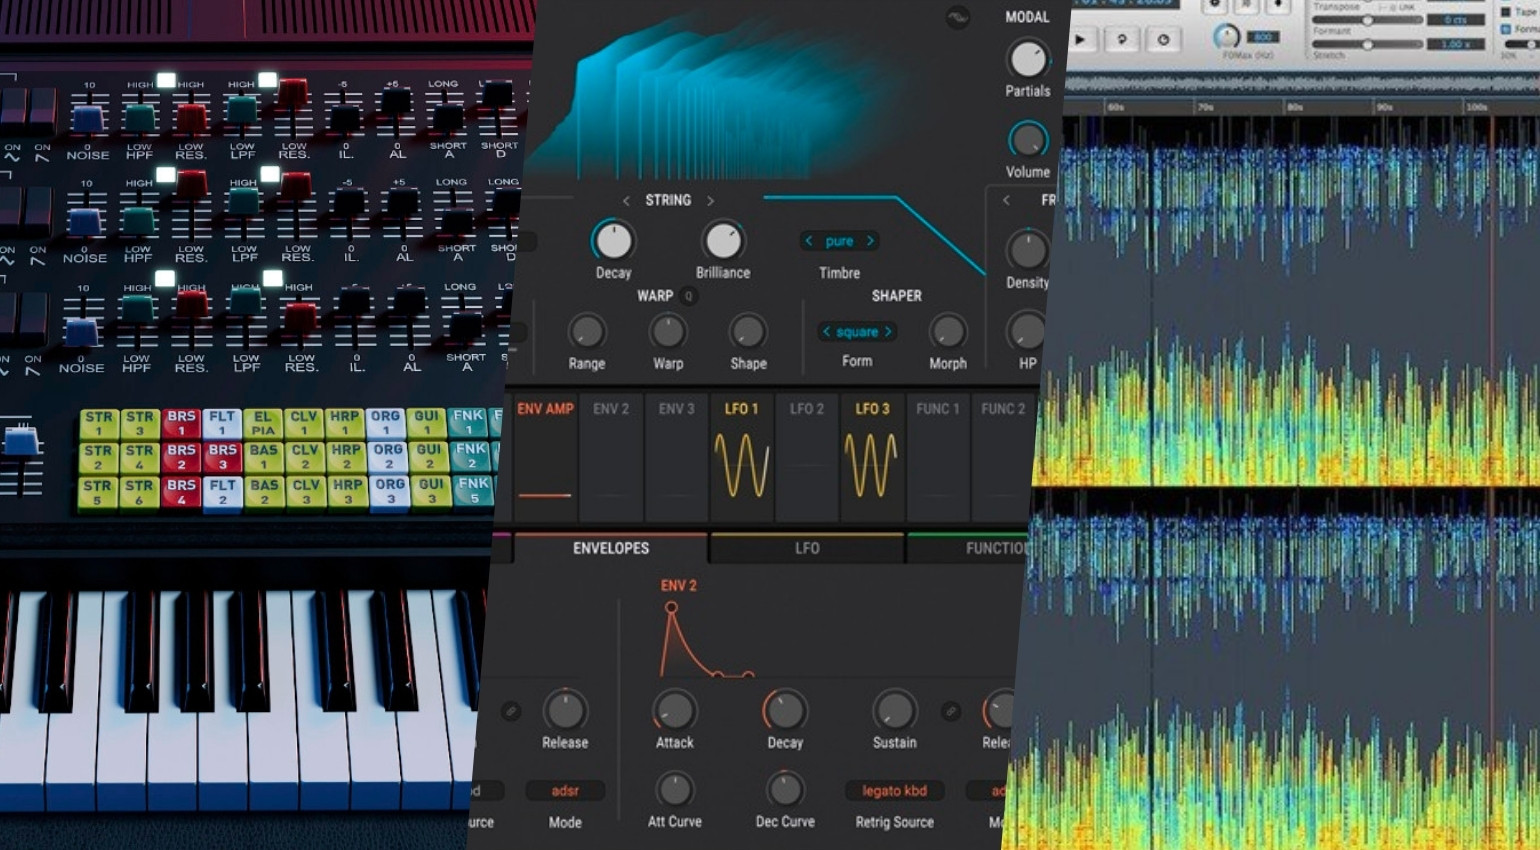Click the loop icon next to play
Image resolution: width=1540 pixels, height=850 pixels.
coord(1124,38)
